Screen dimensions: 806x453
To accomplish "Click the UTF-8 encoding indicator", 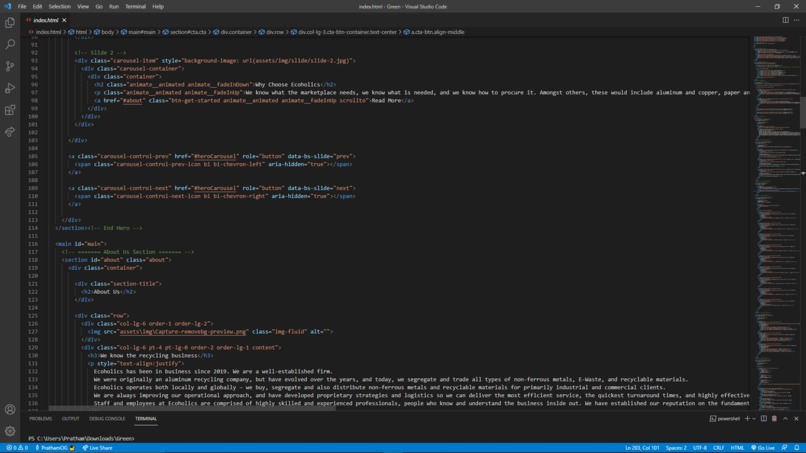I will pyautogui.click(x=700, y=448).
